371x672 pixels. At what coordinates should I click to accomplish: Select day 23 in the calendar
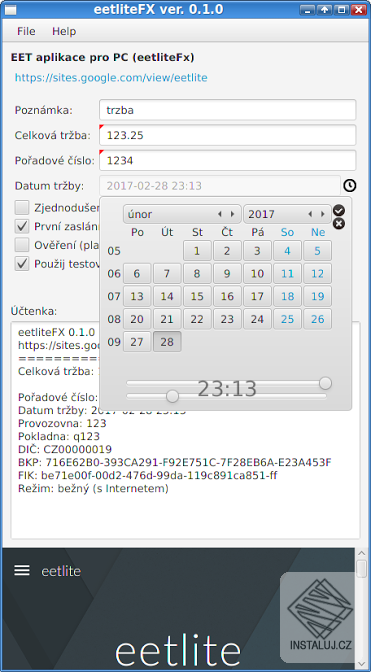click(x=227, y=319)
